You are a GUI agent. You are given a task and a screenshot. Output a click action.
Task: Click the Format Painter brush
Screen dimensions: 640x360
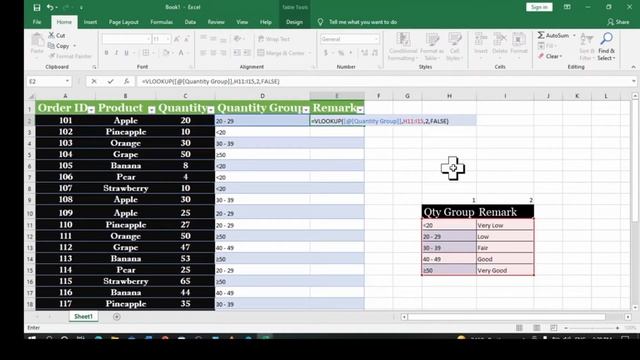[x=52, y=56]
